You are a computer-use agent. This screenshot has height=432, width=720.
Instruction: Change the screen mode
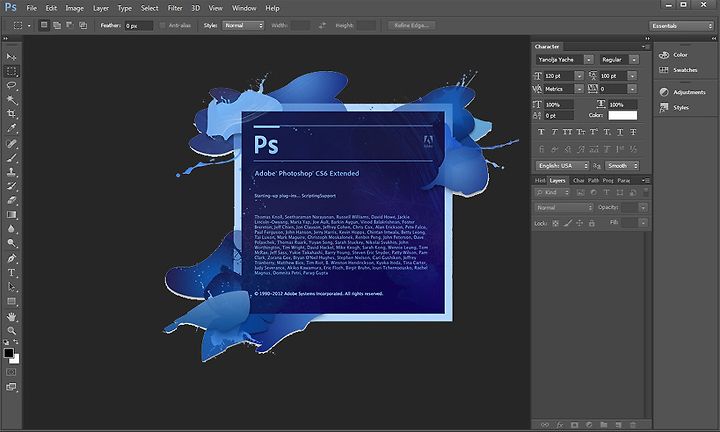pyautogui.click(x=11, y=387)
